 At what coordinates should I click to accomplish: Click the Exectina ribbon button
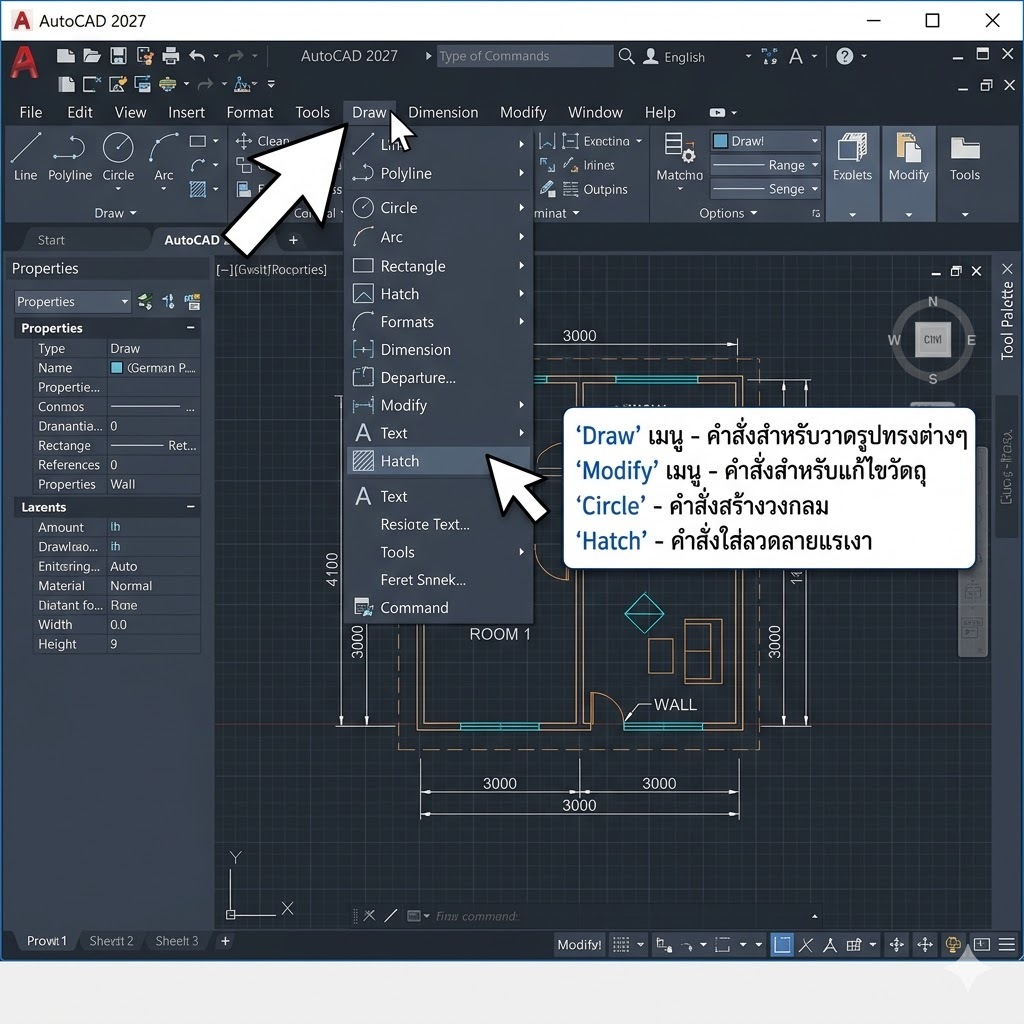(x=601, y=141)
